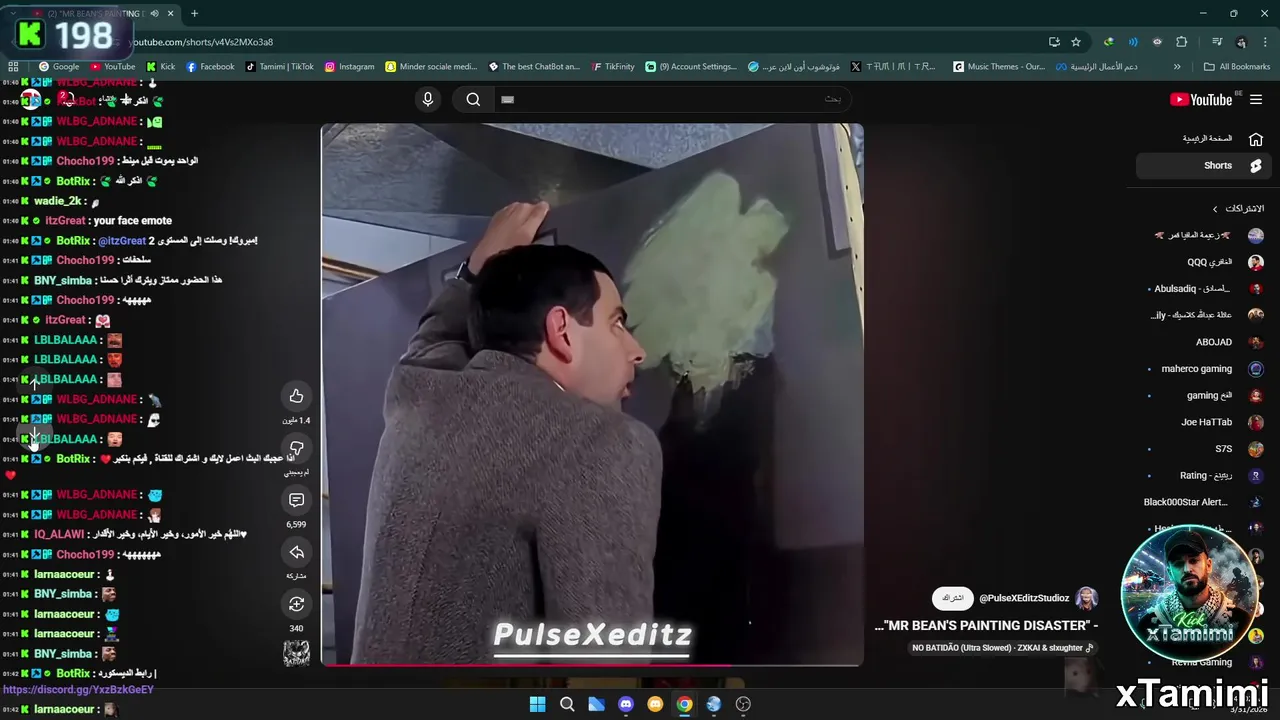Bookmark this page with star icon
This screenshot has width=1280, height=720.
[x=1076, y=42]
